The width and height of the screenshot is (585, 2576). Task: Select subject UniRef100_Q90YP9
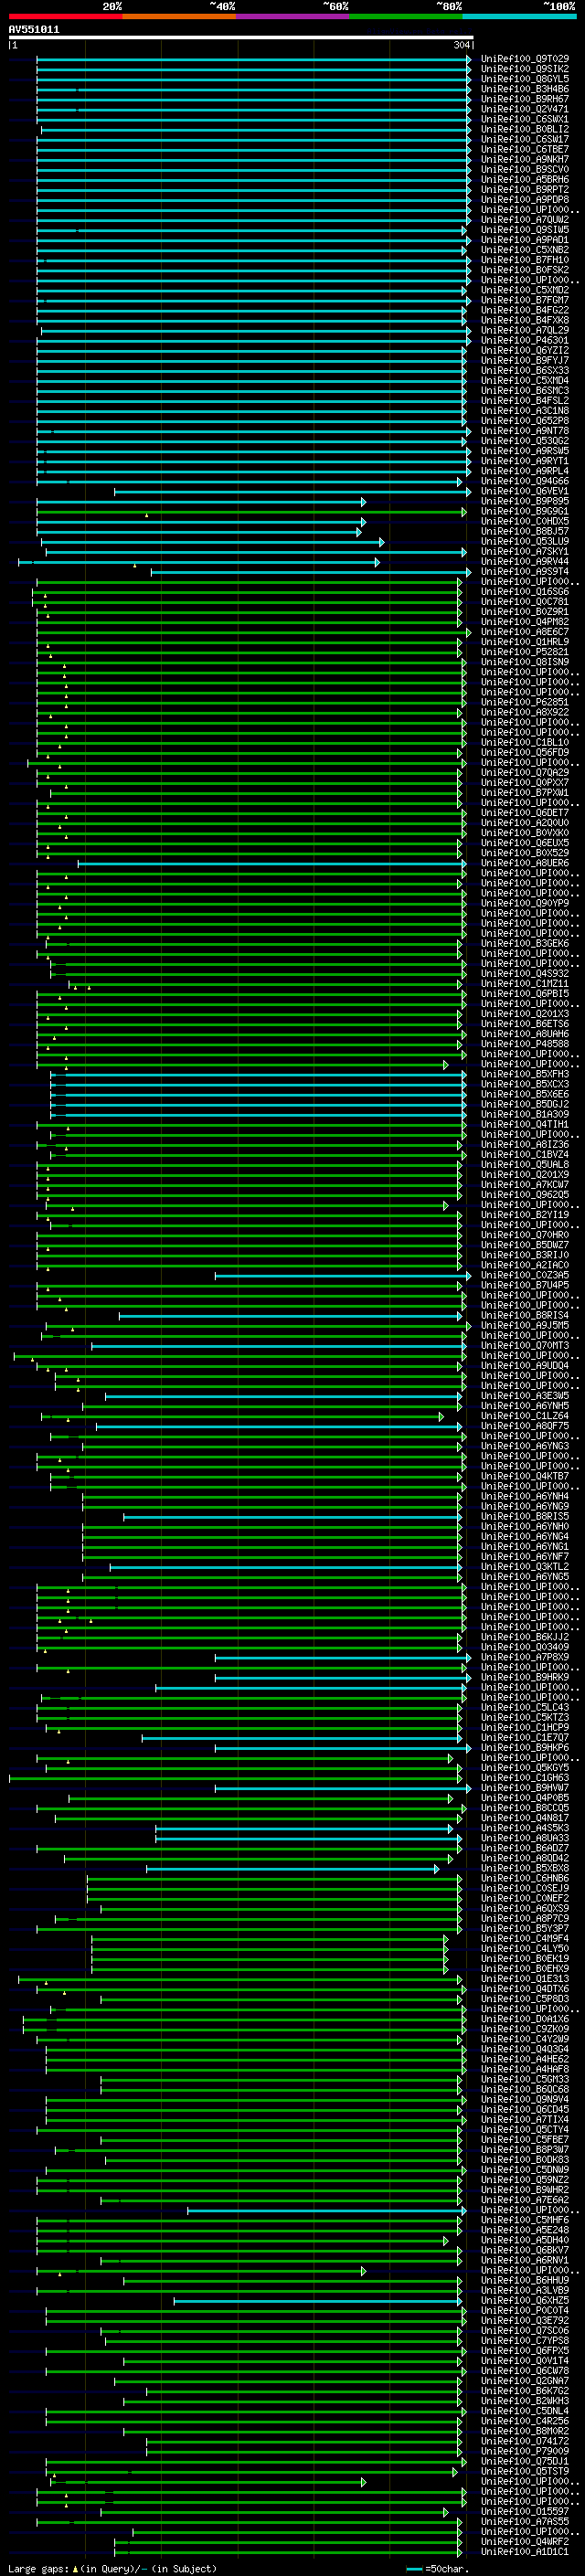[x=524, y=904]
